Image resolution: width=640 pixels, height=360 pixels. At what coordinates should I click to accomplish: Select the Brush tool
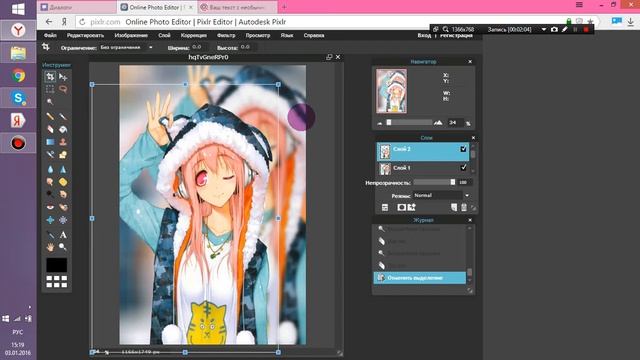click(63, 117)
